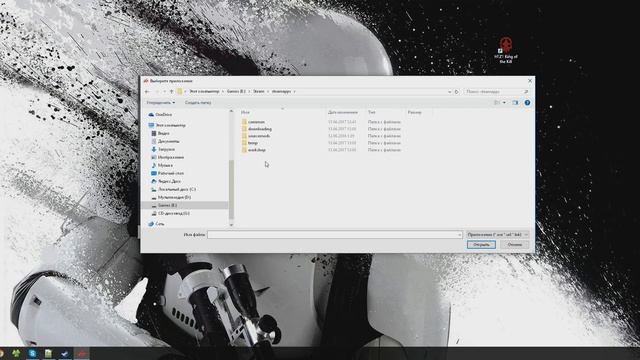Click the navigation pane scroll-down arrow
Screen dimensions: 640x360
[231, 224]
